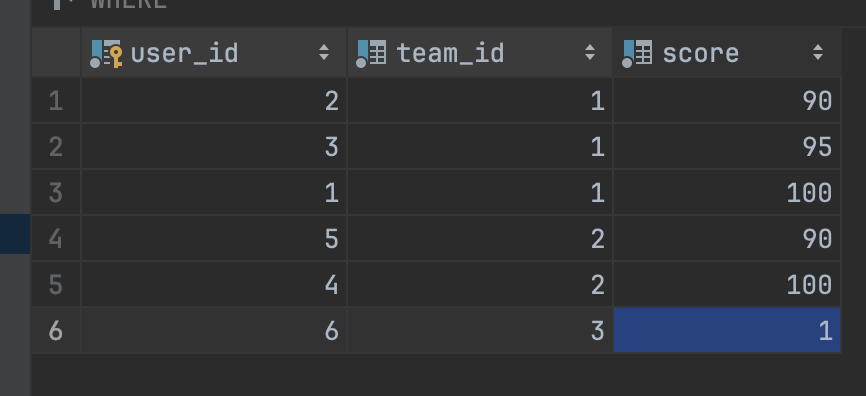The height and width of the screenshot is (396, 866).
Task: Toggle sort arrows on team_id column
Action: pyautogui.click(x=590, y=53)
